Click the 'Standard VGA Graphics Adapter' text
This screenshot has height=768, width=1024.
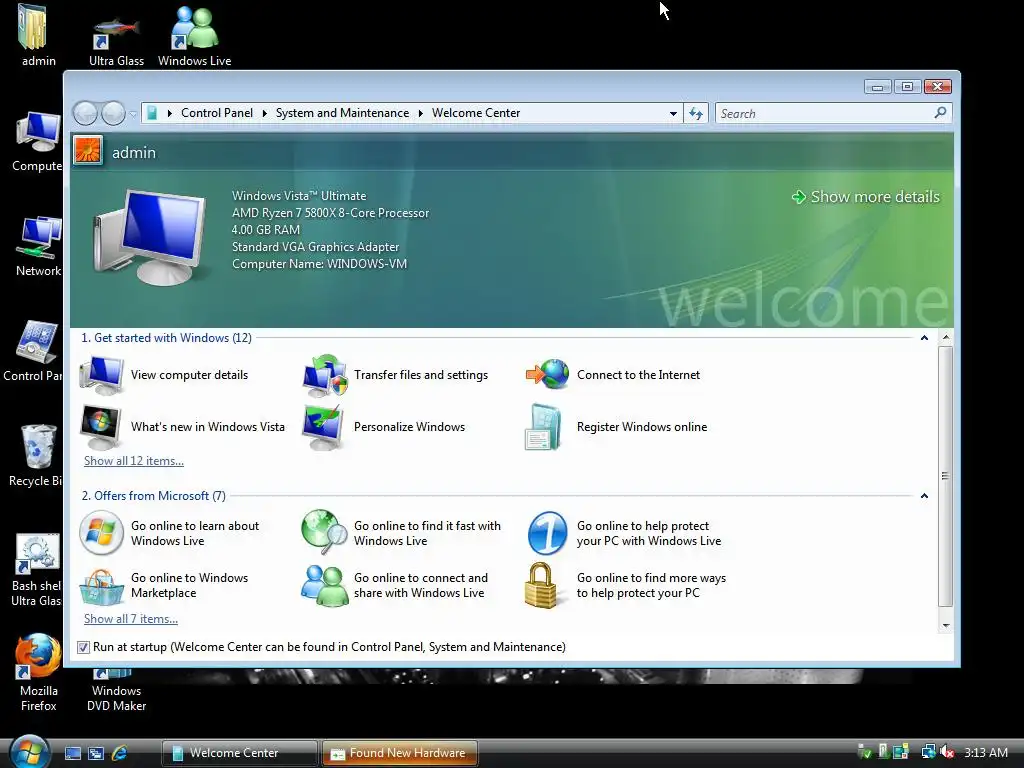point(315,247)
